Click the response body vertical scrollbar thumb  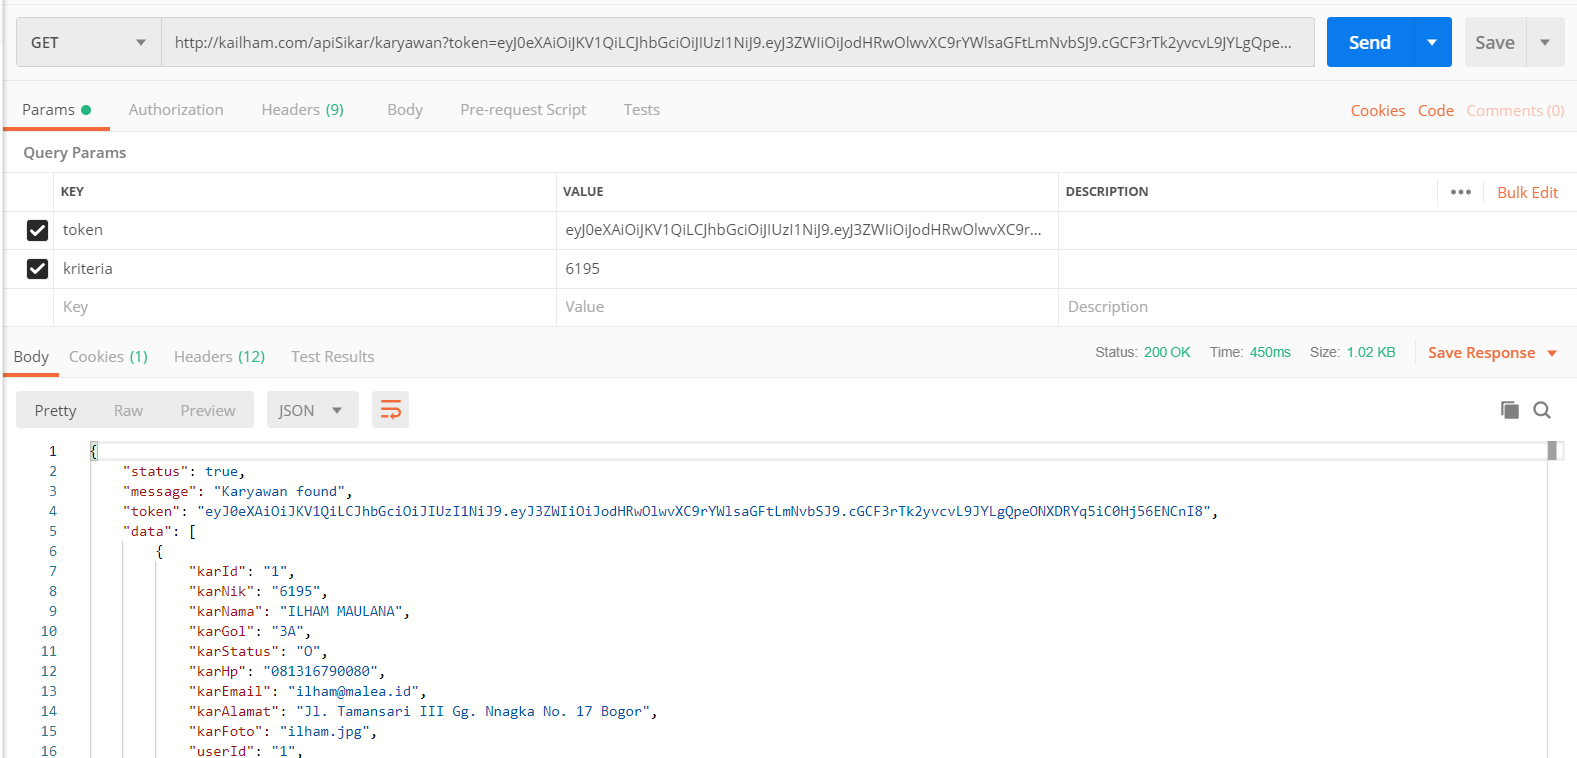(1553, 451)
